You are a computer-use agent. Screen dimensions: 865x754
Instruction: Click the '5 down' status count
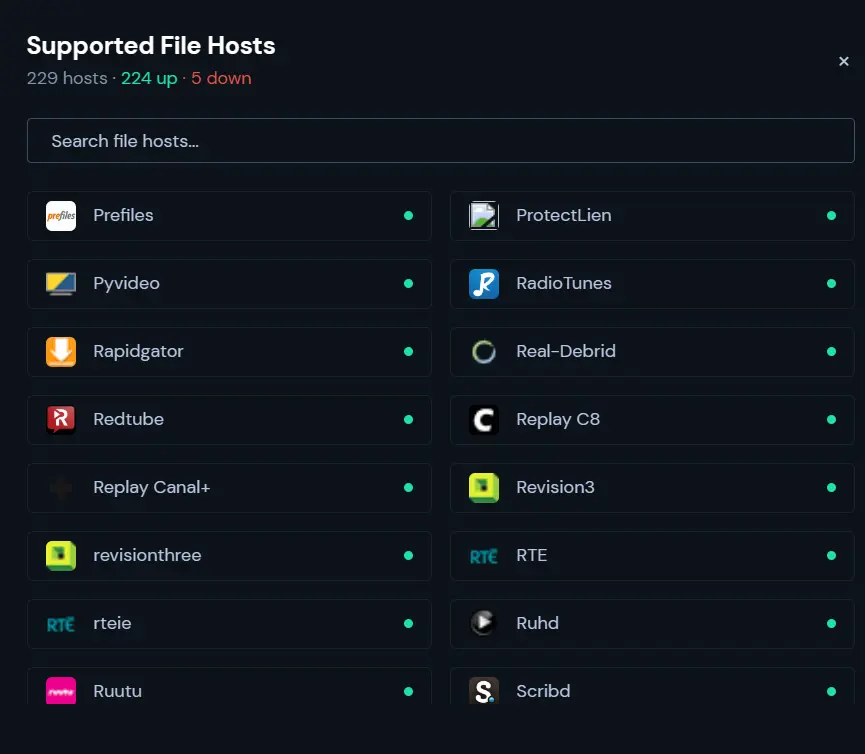pos(221,78)
